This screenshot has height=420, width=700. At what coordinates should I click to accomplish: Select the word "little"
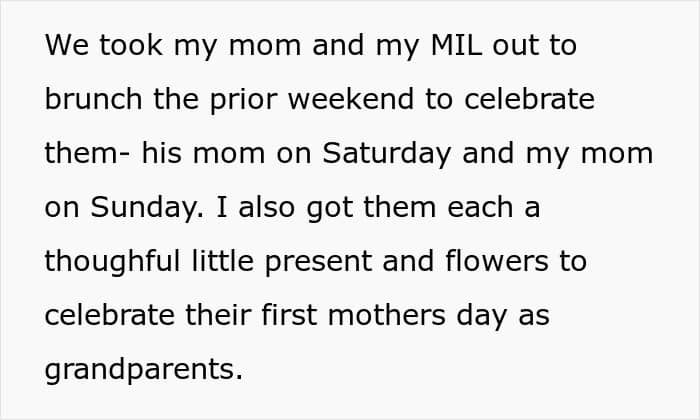click(223, 260)
